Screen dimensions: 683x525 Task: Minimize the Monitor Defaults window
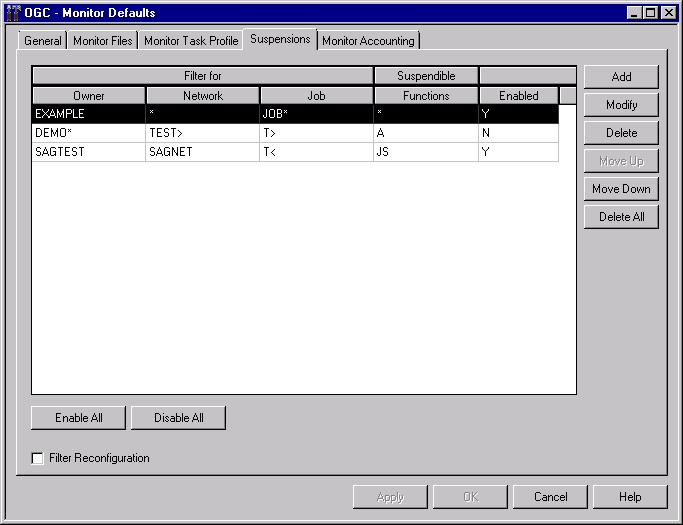[x=634, y=13]
